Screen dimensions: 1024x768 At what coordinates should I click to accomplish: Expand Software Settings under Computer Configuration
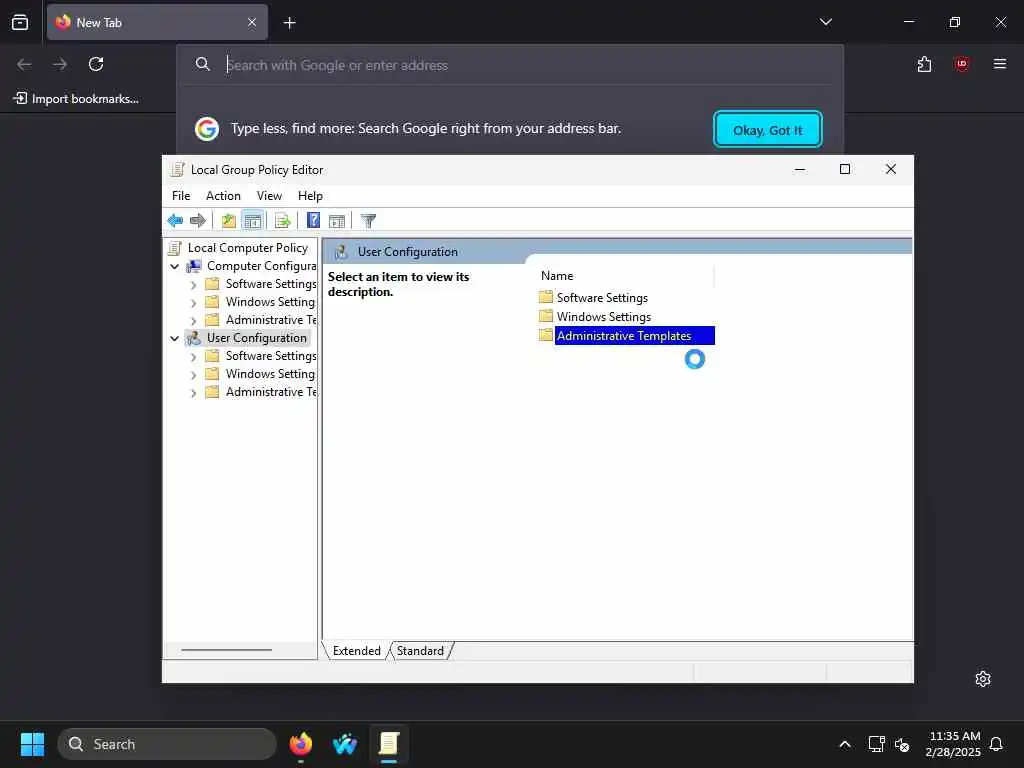tap(193, 285)
